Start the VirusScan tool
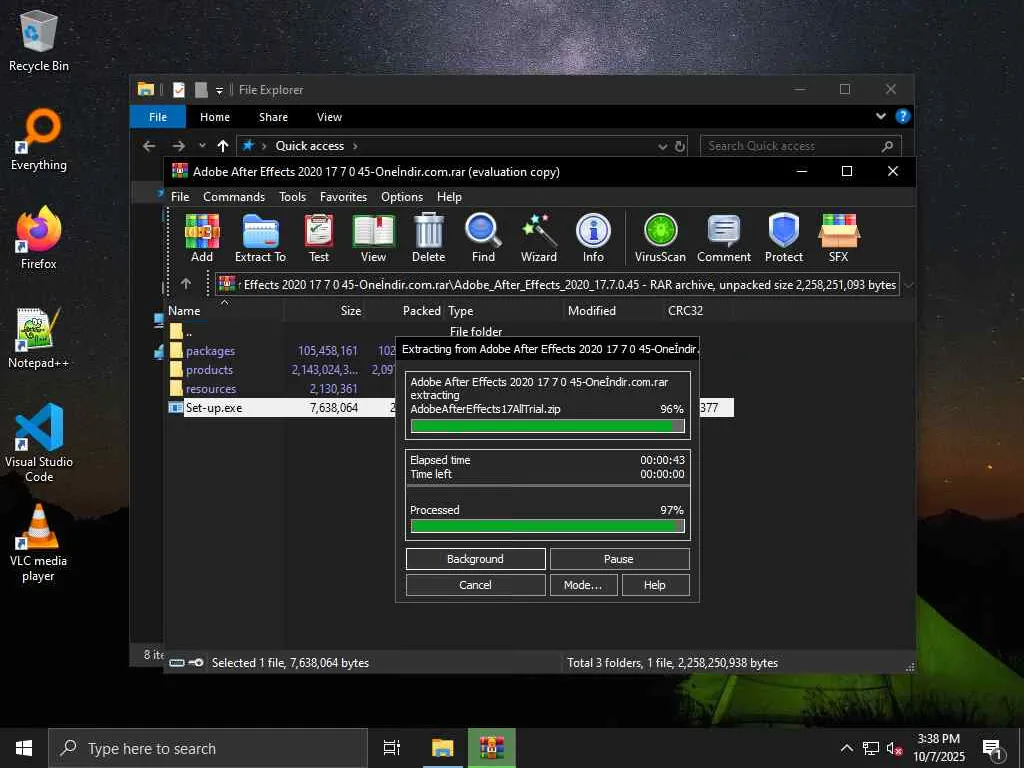This screenshot has width=1024, height=768. [660, 238]
